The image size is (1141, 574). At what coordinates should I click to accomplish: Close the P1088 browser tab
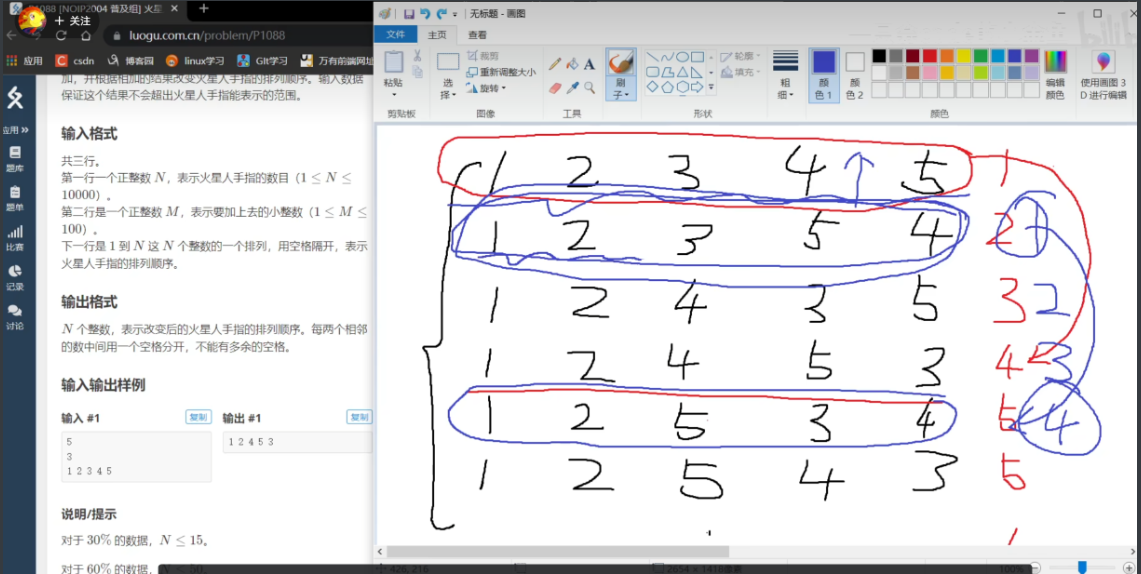click(175, 8)
